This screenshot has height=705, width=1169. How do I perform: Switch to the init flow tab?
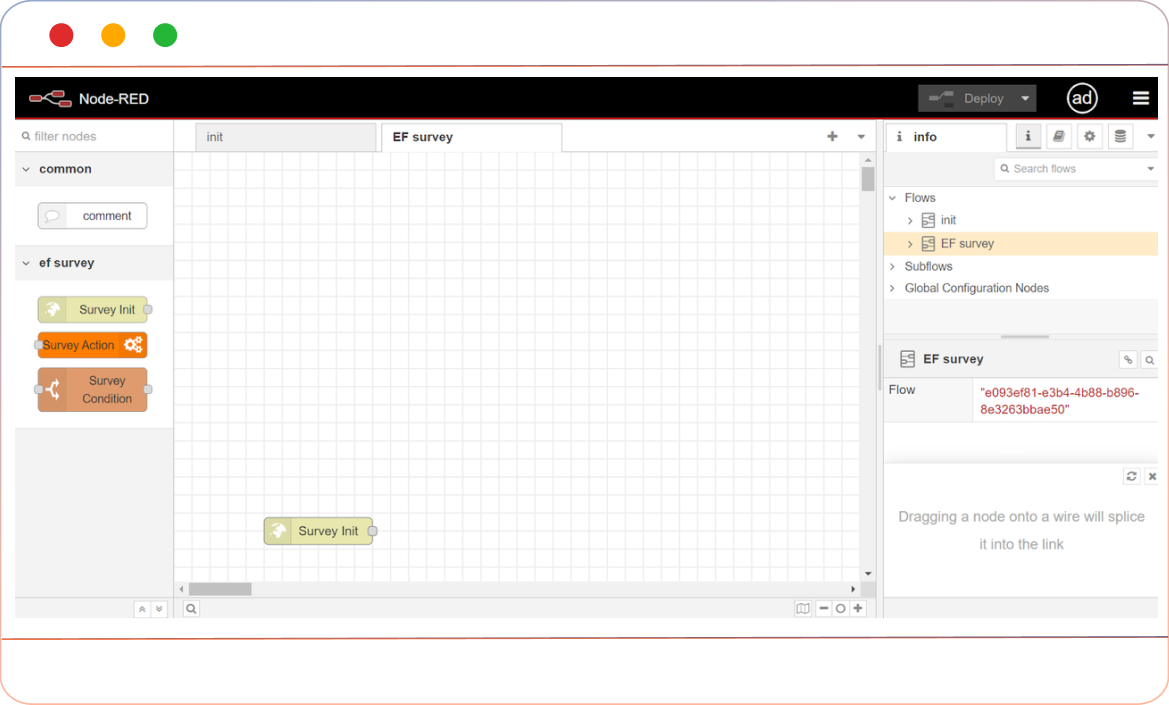pyautogui.click(x=285, y=137)
